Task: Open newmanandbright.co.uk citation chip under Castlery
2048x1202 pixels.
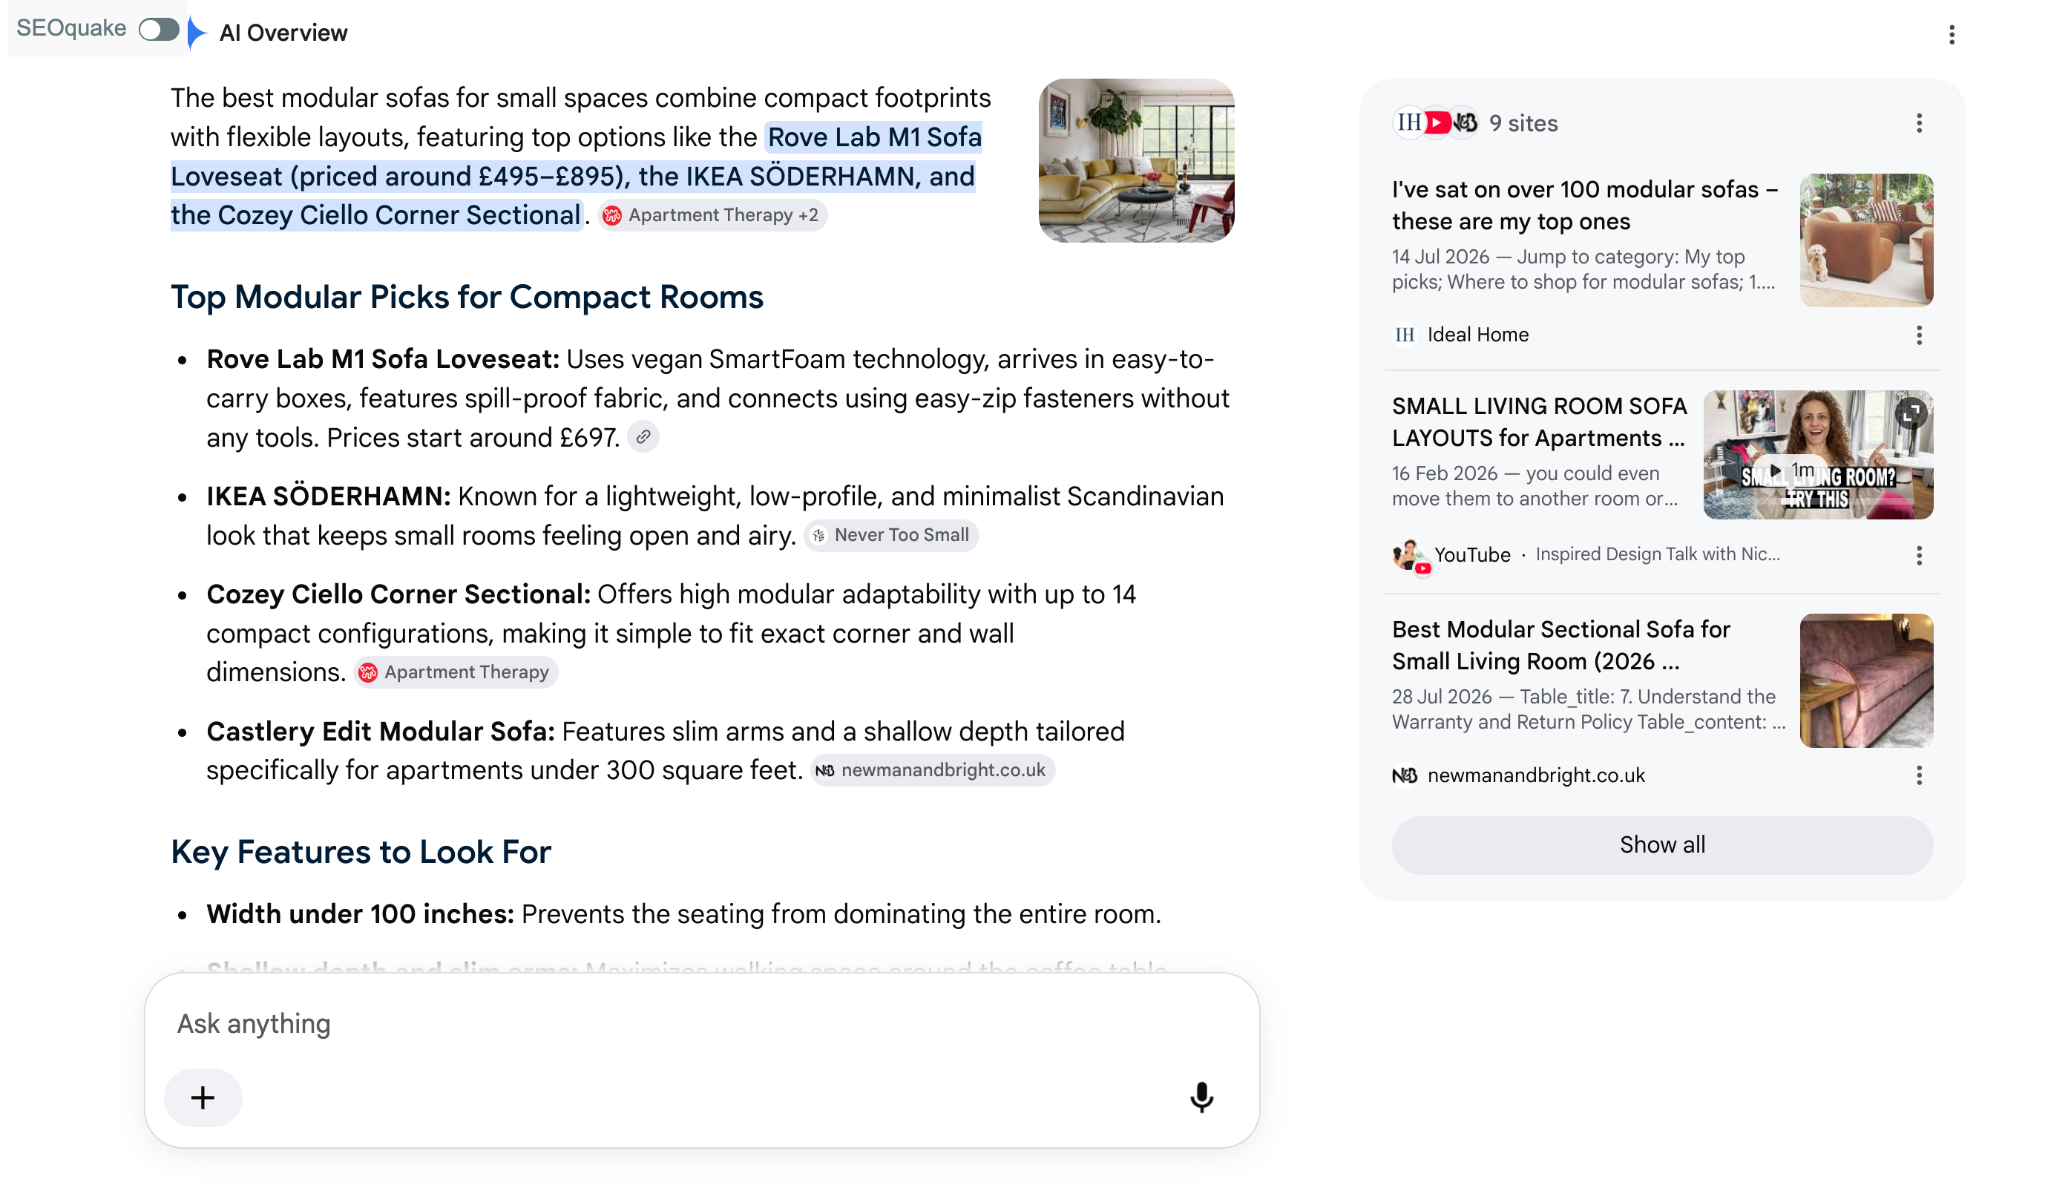Action: [x=932, y=770]
